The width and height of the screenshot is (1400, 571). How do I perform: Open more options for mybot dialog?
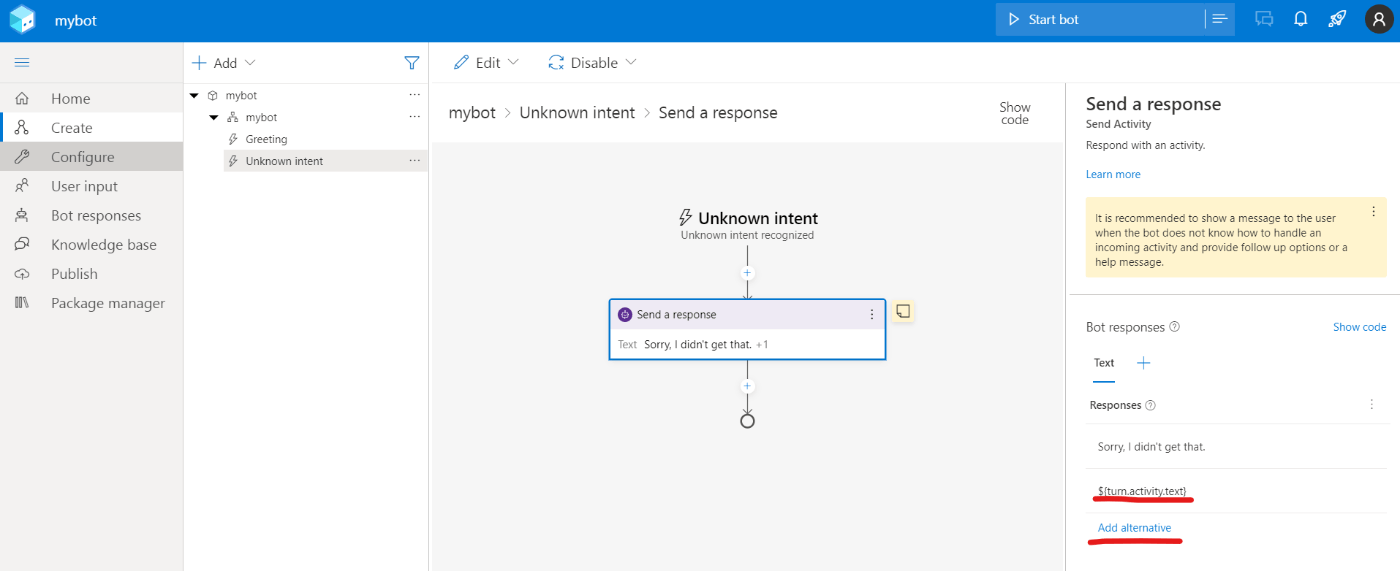coord(415,117)
